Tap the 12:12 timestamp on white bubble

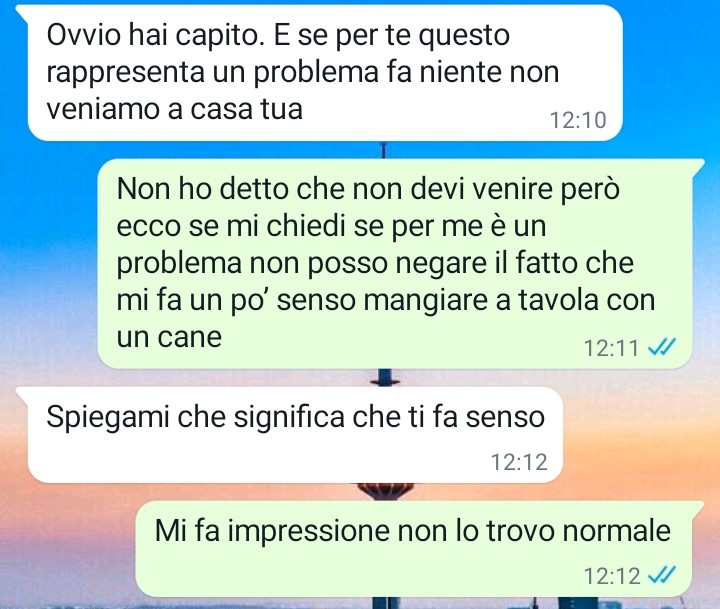[519, 462]
